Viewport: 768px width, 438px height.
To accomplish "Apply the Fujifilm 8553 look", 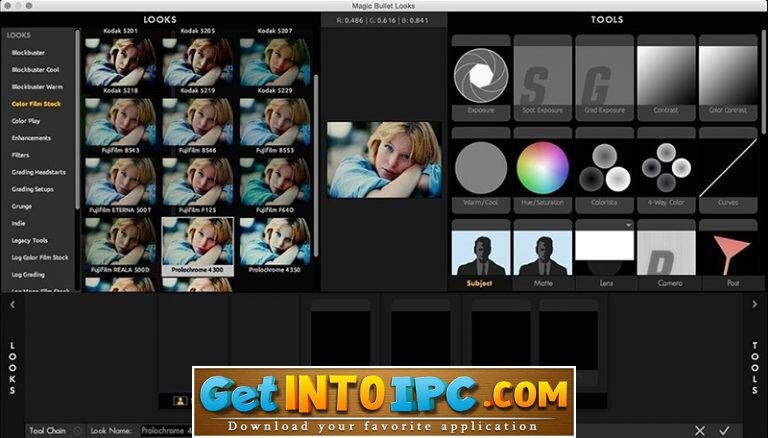I will [275, 122].
